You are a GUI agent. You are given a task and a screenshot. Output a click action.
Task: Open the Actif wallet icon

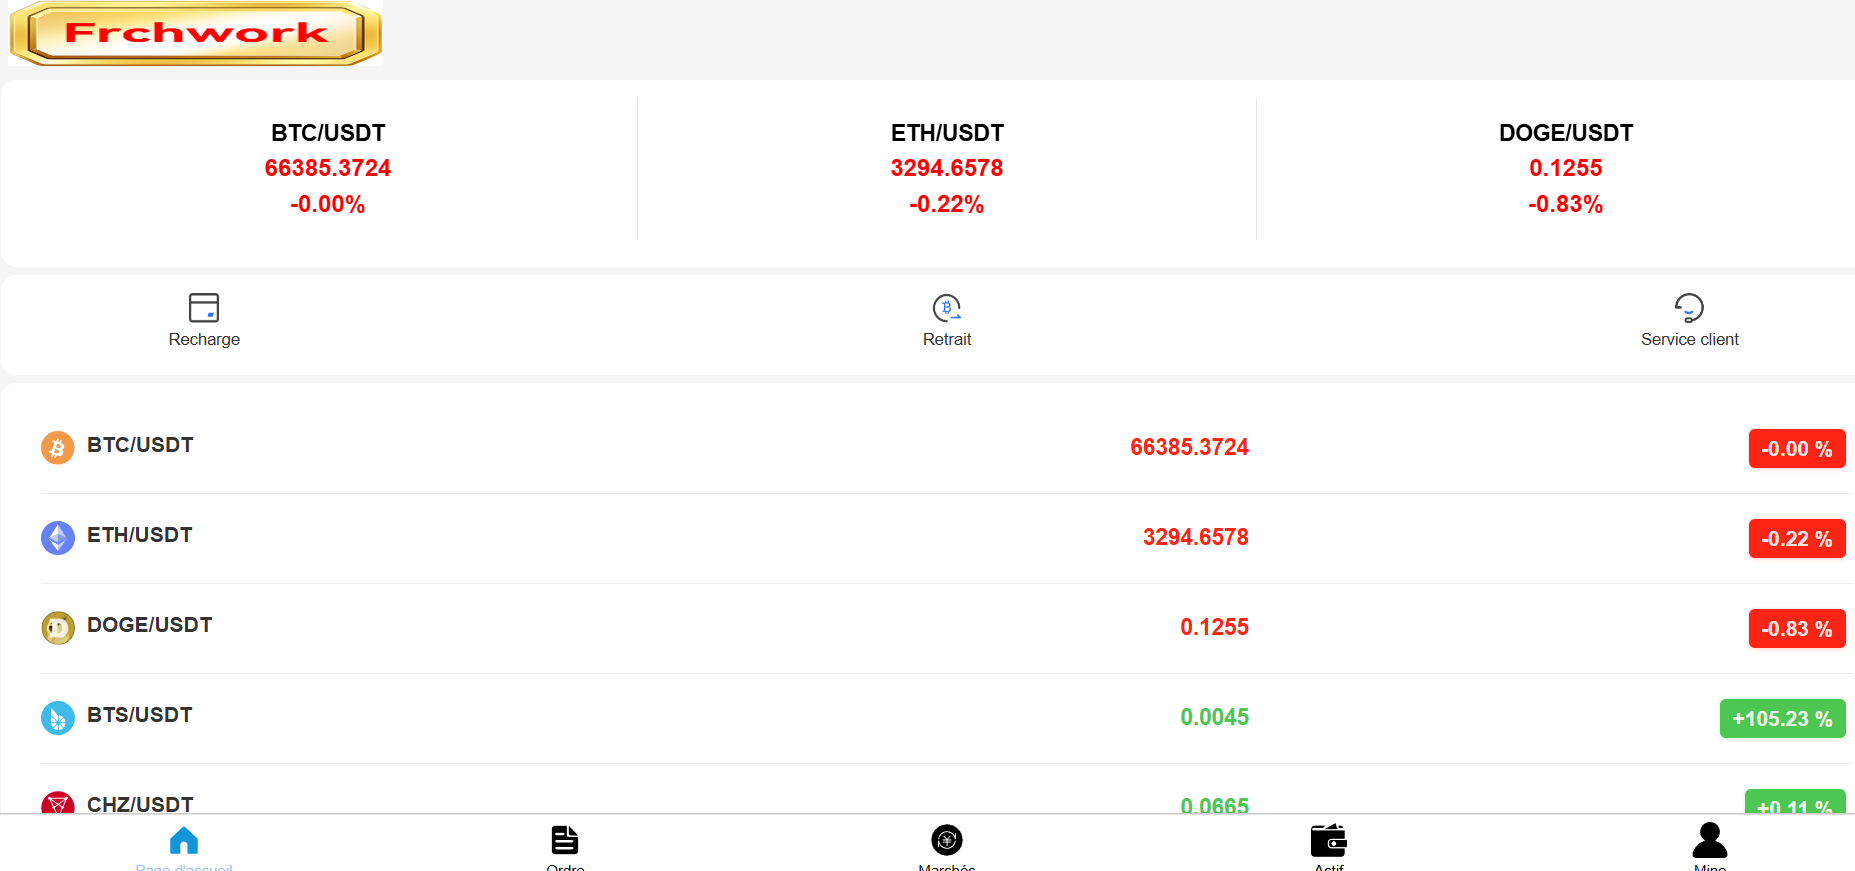coord(1329,840)
